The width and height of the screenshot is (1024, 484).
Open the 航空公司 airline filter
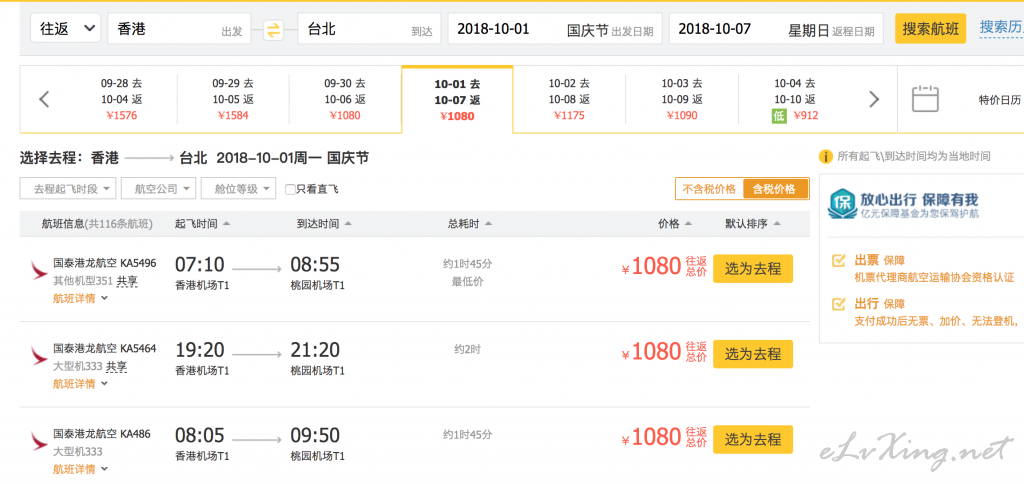(x=159, y=189)
